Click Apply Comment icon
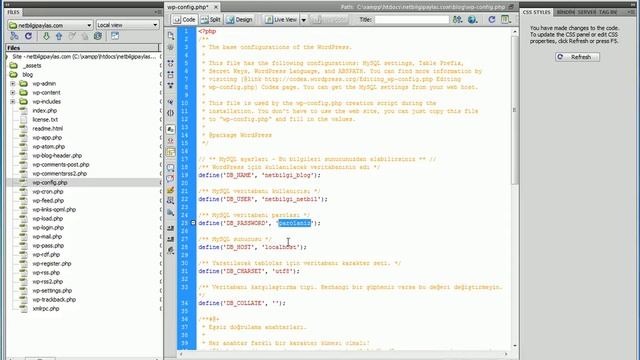Screen dimensions: 640x360 [x=171, y=167]
